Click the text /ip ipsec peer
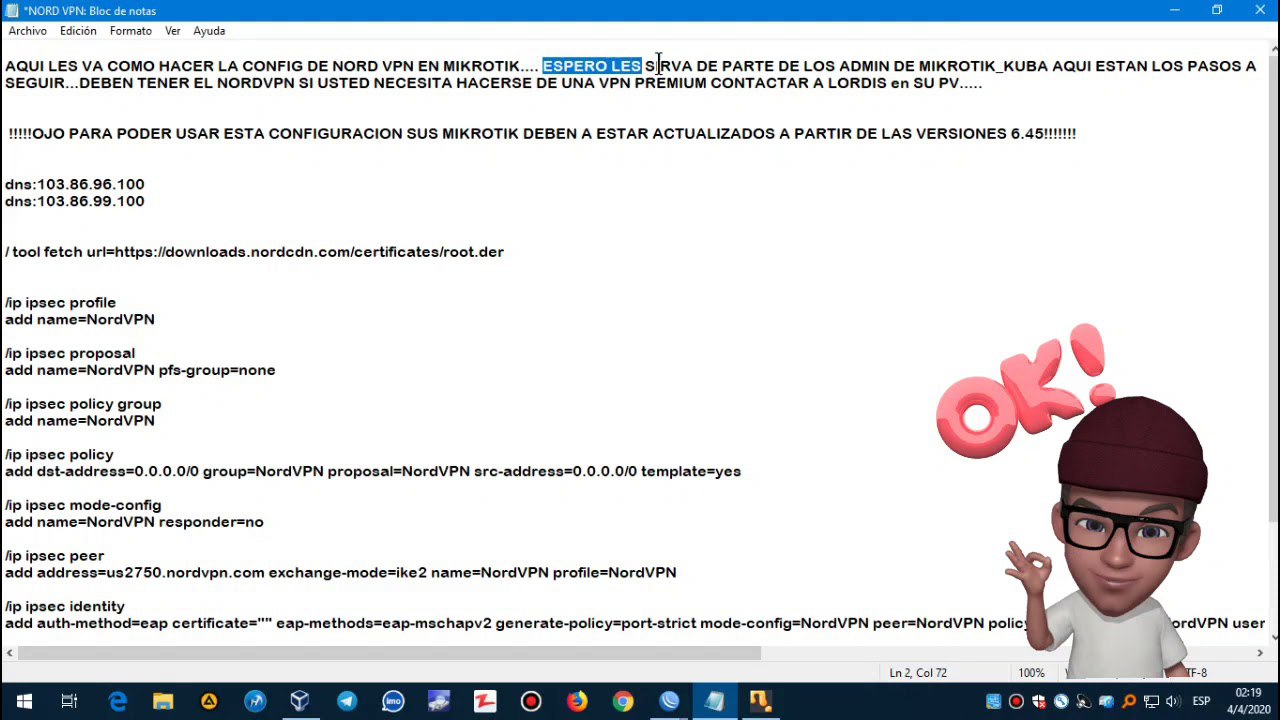The image size is (1280, 720). click(x=55, y=555)
